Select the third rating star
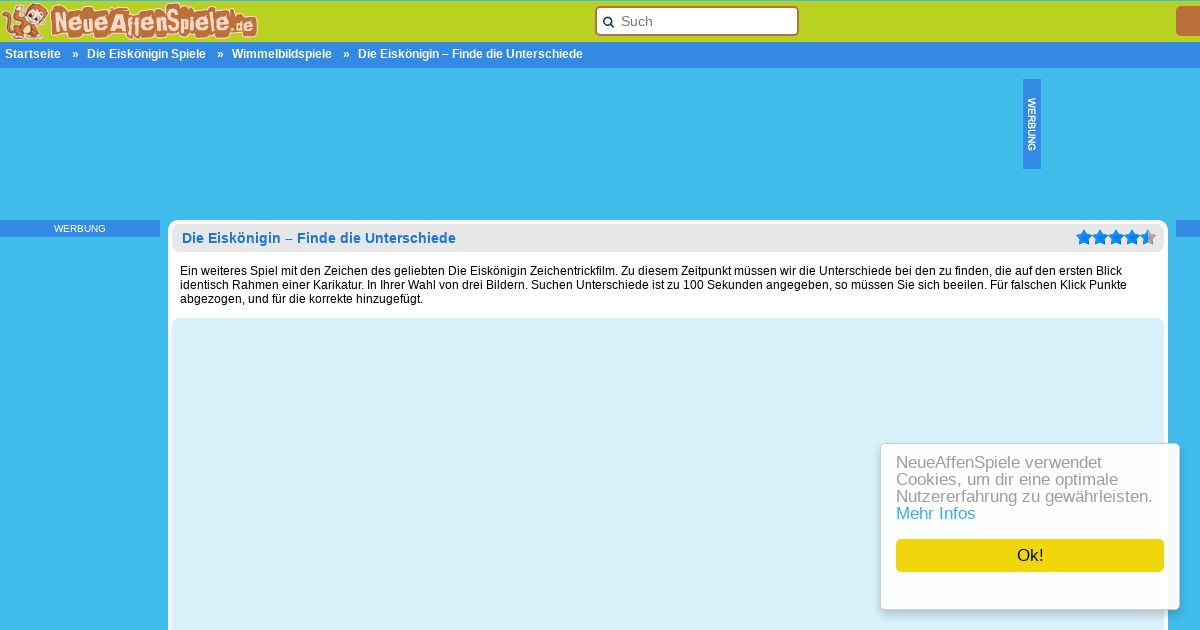Image resolution: width=1200 pixels, height=630 pixels. (1116, 237)
